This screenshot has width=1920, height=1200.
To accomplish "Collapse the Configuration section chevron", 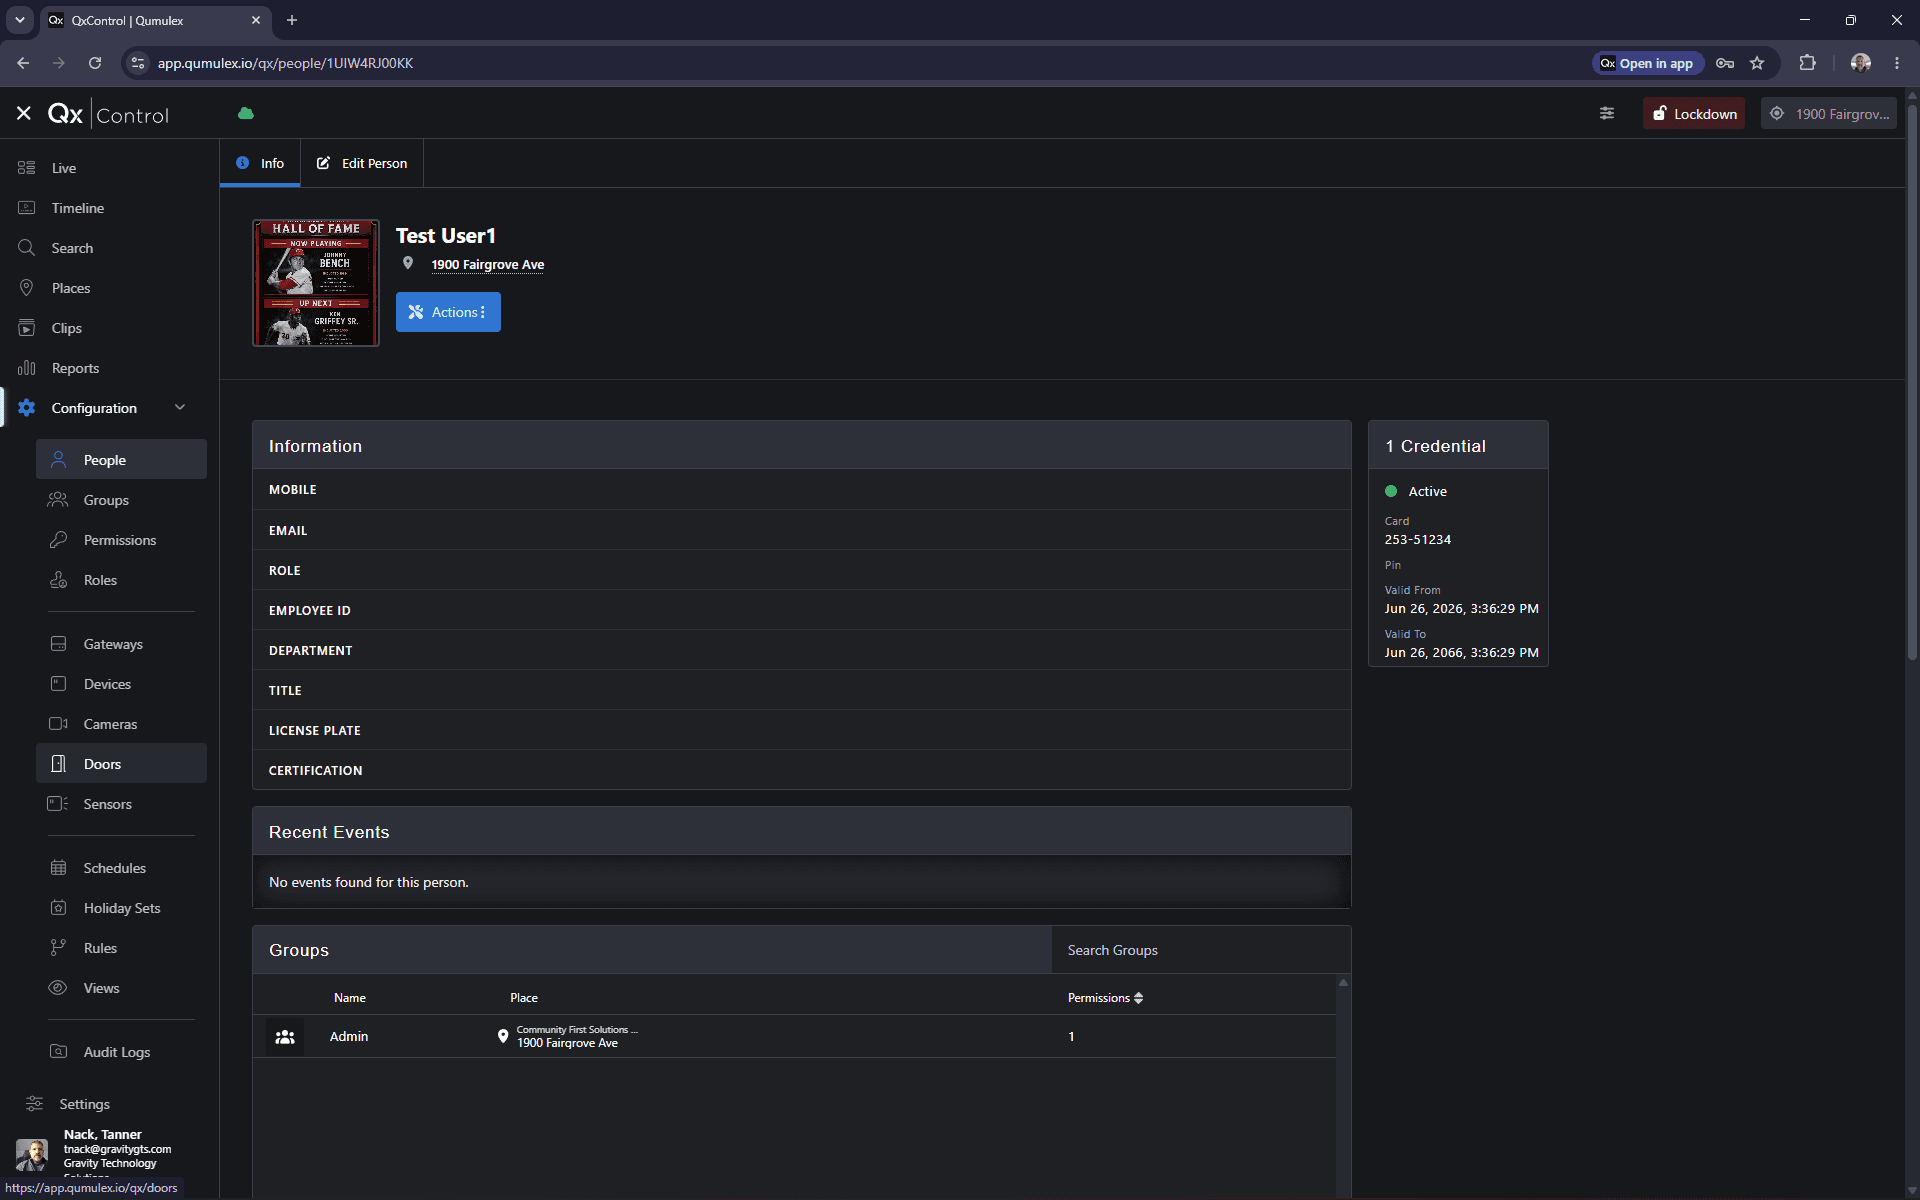I will pyautogui.click(x=180, y=407).
